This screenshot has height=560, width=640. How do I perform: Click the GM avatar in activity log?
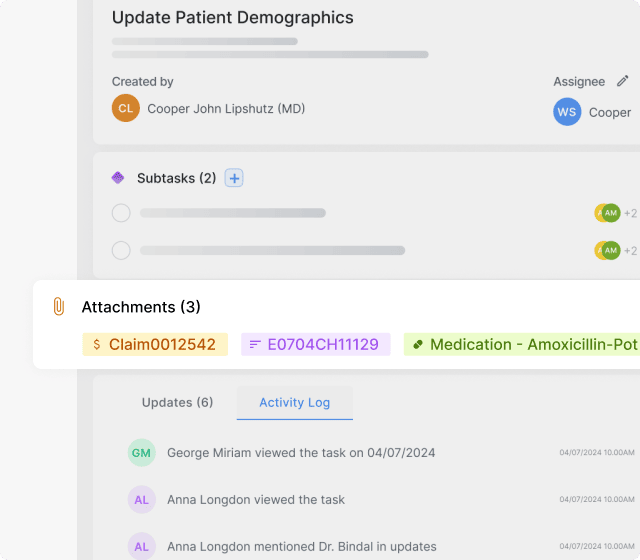[x=142, y=453]
